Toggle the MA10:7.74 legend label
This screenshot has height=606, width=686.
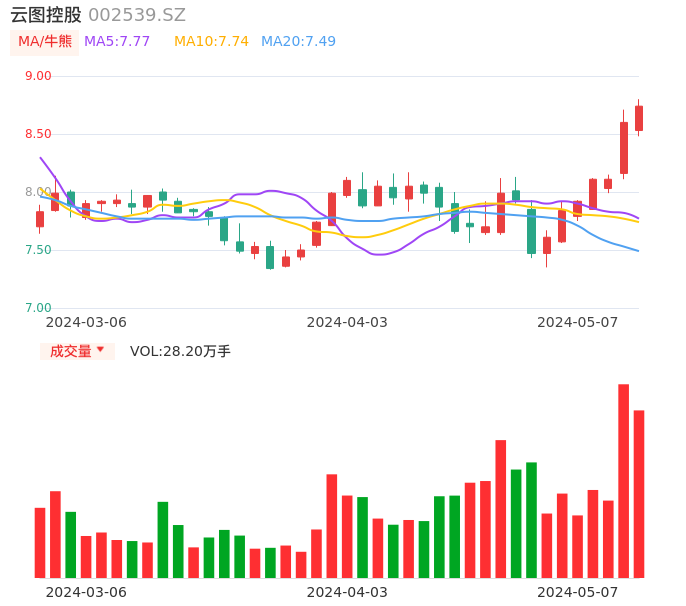pos(211,42)
